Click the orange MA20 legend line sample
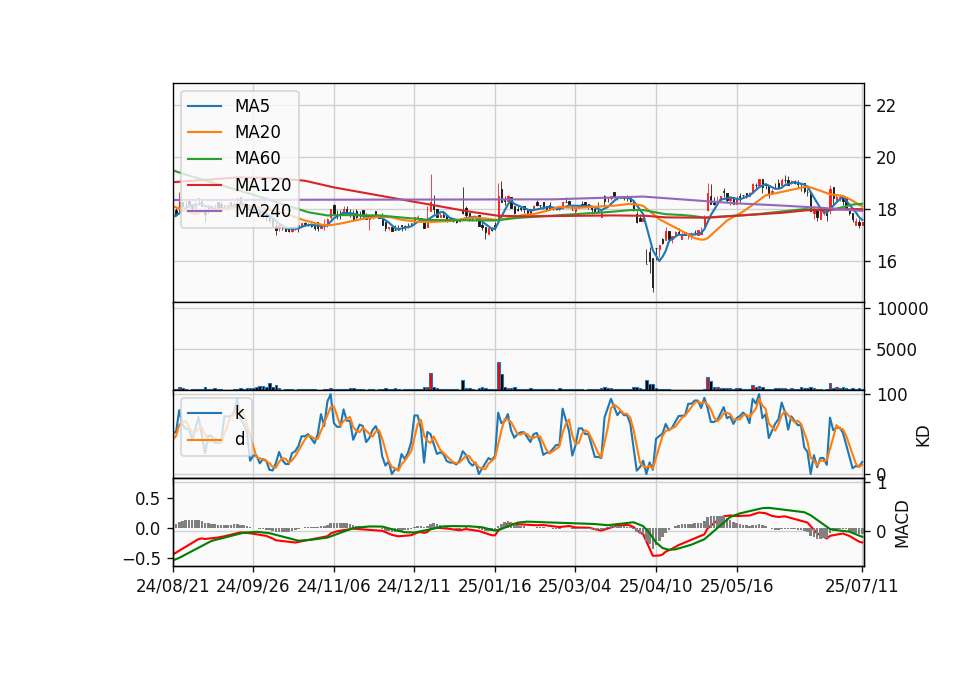960x690 pixels. point(204,132)
